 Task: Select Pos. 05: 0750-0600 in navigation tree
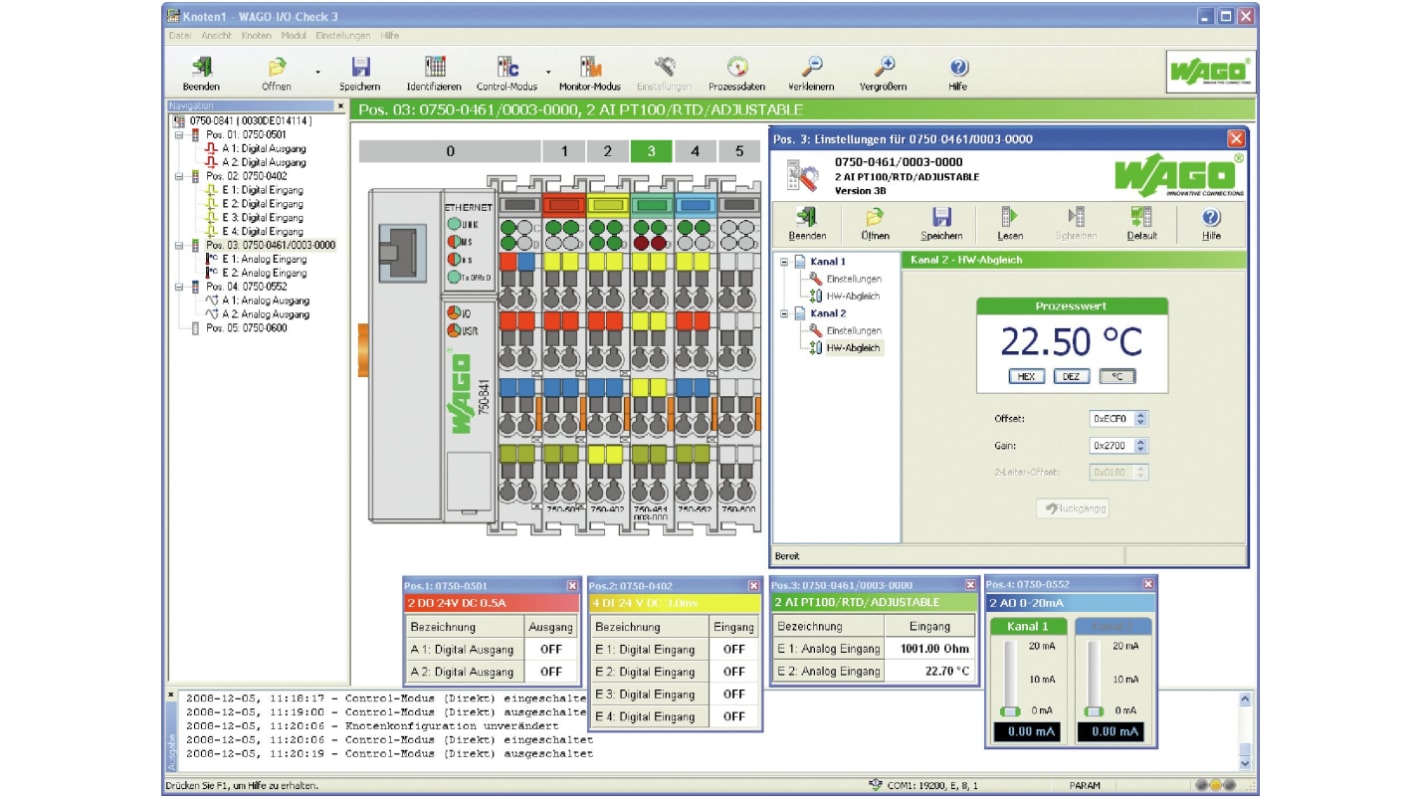pyautogui.click(x=246, y=328)
